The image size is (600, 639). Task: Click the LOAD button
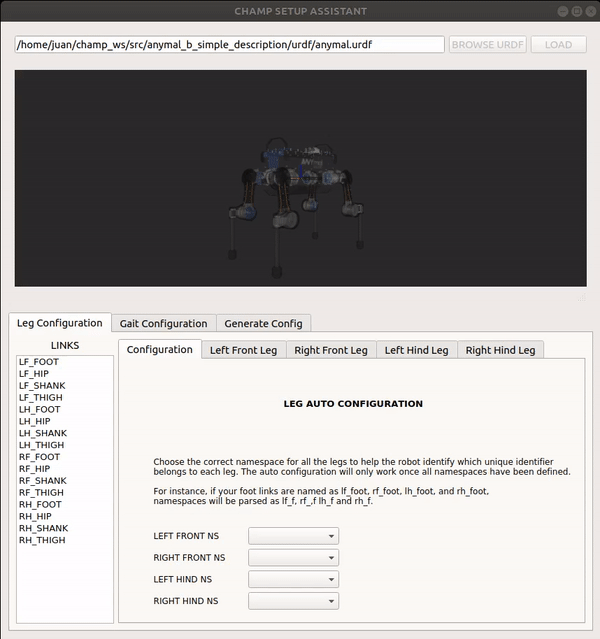click(558, 44)
